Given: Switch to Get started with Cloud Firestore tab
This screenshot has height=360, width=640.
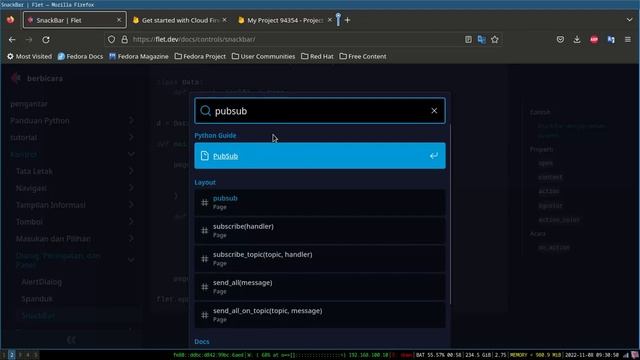Looking at the screenshot, I should (180, 20).
